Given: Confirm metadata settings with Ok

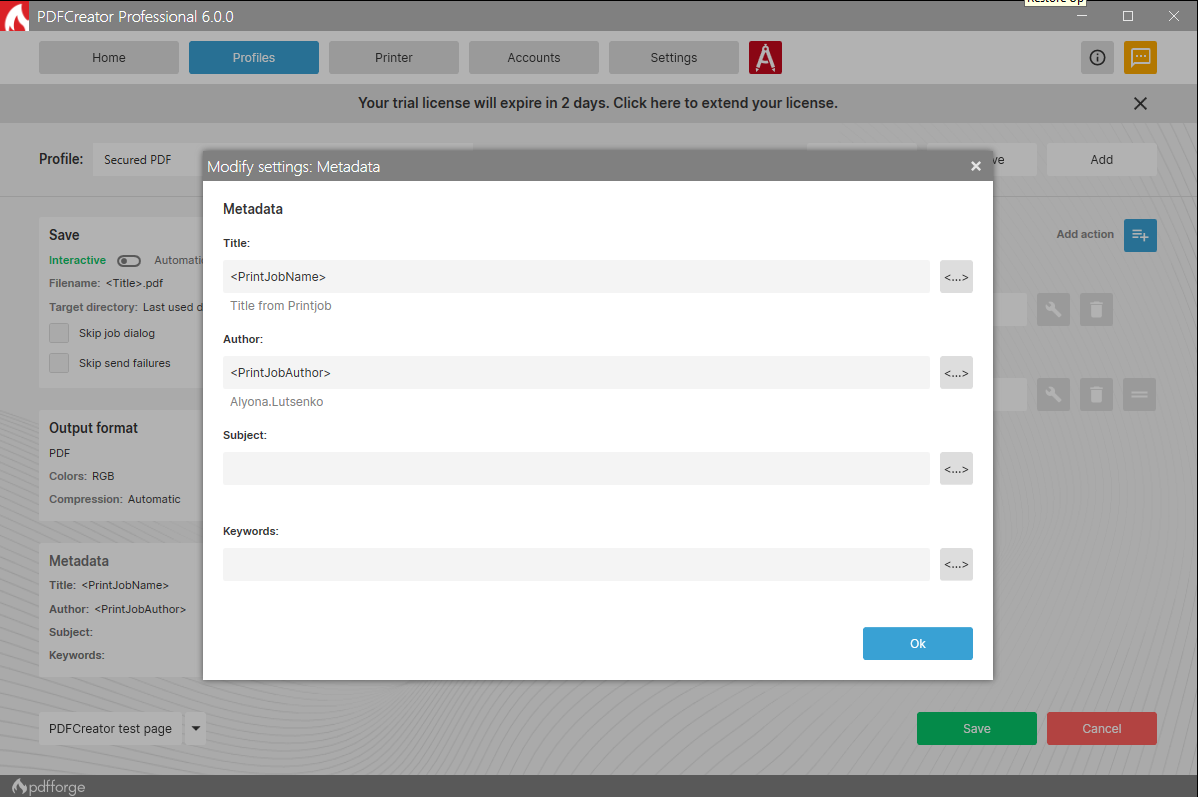Looking at the screenshot, I should pyautogui.click(x=917, y=643).
